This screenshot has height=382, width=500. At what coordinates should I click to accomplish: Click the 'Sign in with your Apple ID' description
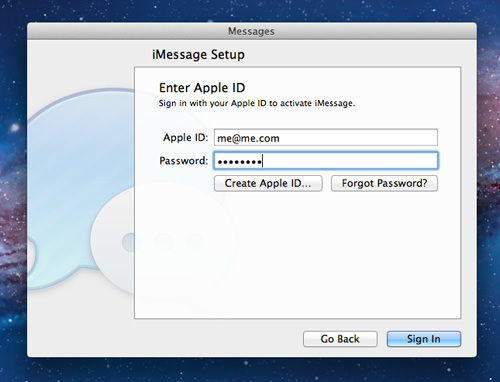257,103
